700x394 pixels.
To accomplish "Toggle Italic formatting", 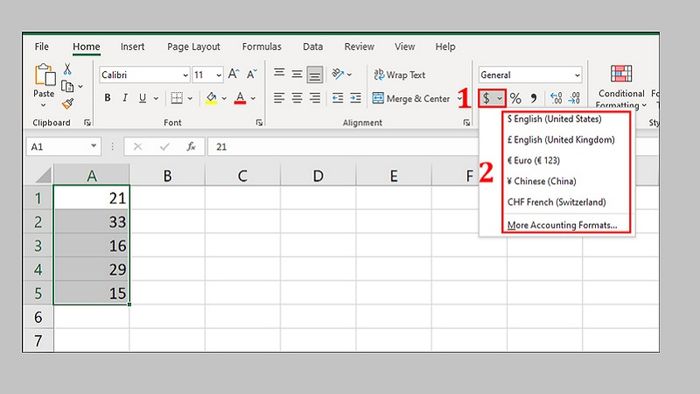I will pyautogui.click(x=125, y=98).
